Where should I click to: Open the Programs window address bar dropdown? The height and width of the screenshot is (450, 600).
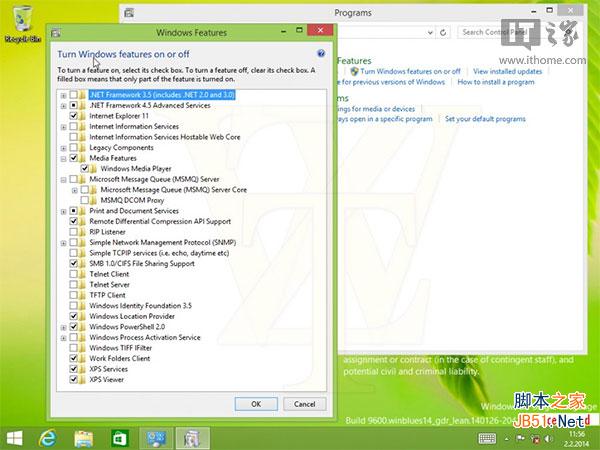(x=430, y=33)
